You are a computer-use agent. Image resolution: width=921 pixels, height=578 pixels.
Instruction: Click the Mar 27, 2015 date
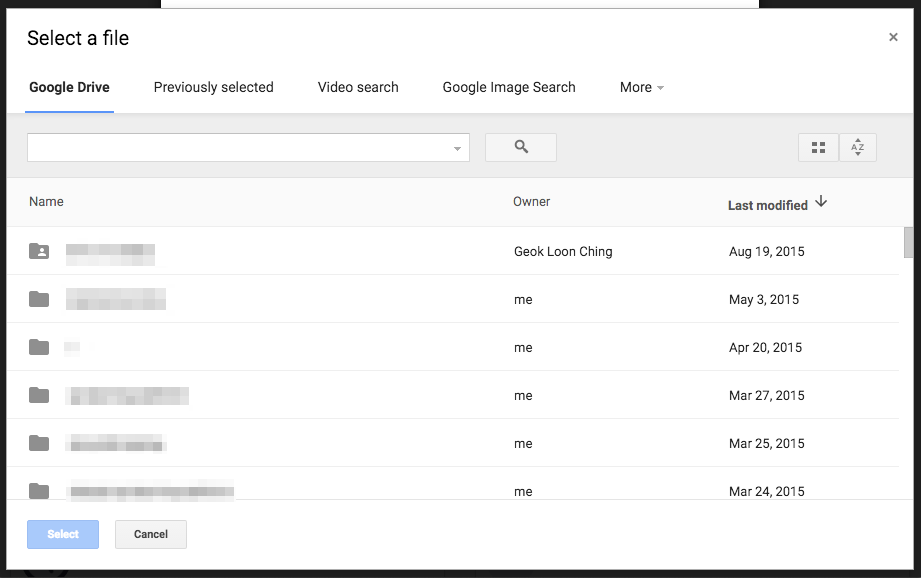[x=767, y=395]
